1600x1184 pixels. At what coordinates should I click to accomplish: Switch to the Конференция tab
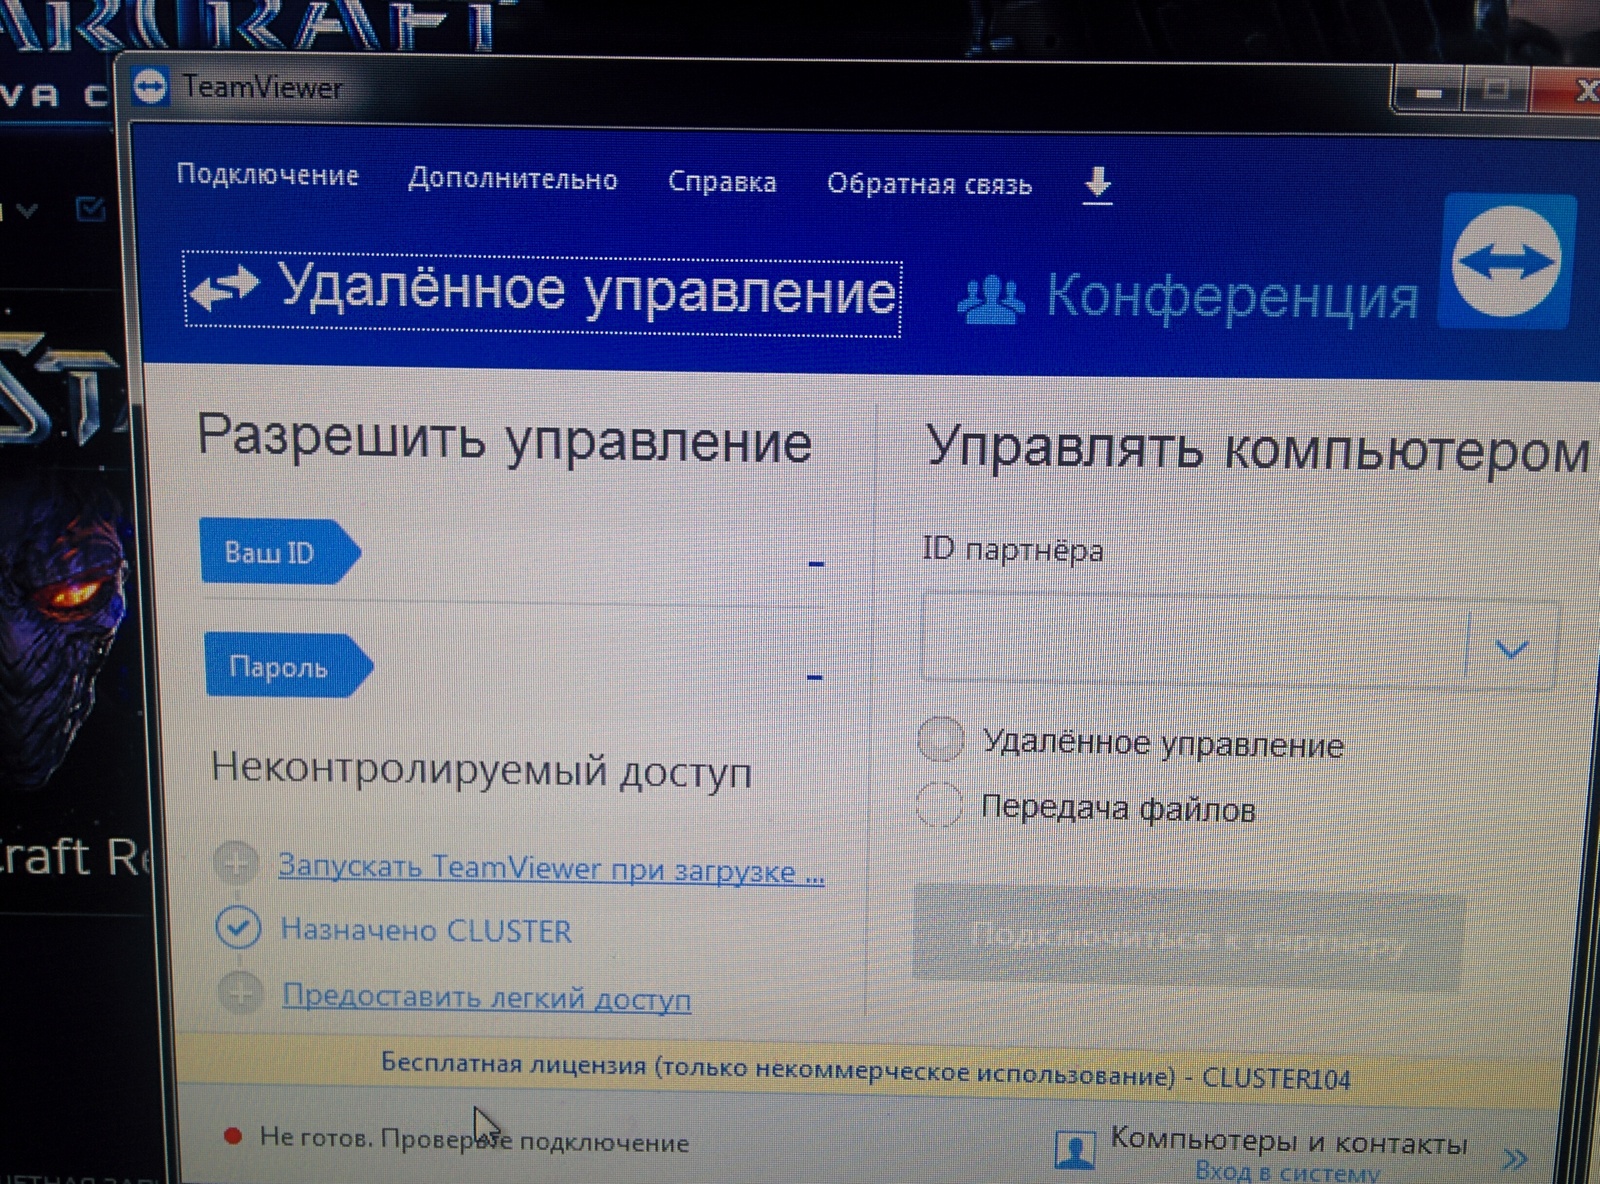click(1188, 297)
